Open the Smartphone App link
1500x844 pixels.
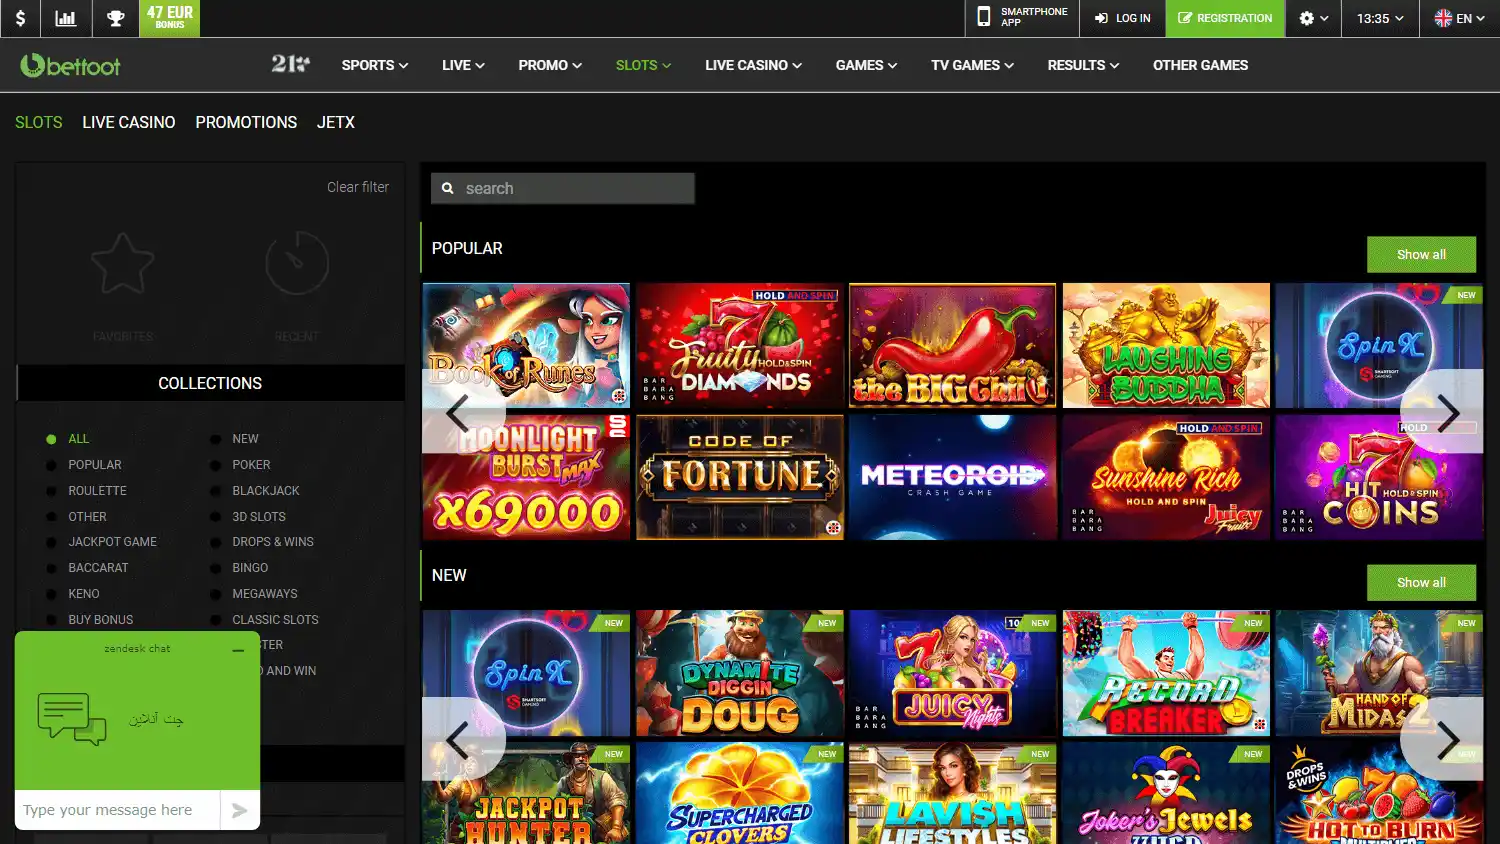click(1023, 18)
